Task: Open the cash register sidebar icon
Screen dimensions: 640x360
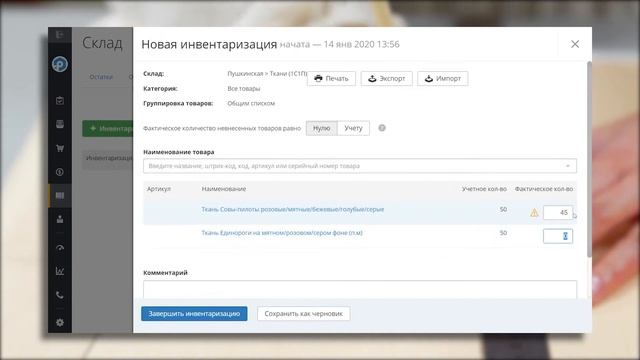Action: (x=60, y=124)
